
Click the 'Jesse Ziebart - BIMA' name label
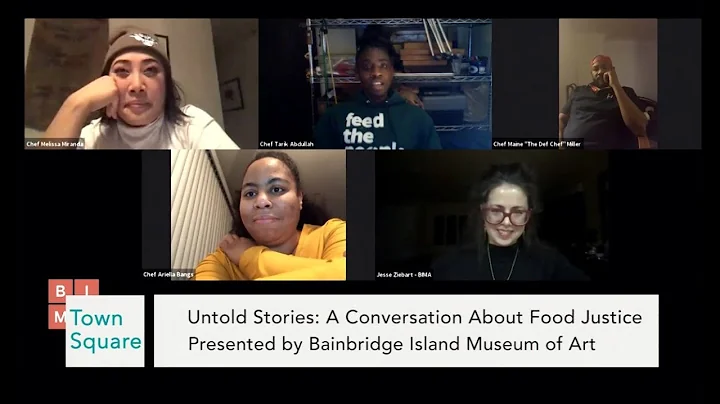coord(404,275)
